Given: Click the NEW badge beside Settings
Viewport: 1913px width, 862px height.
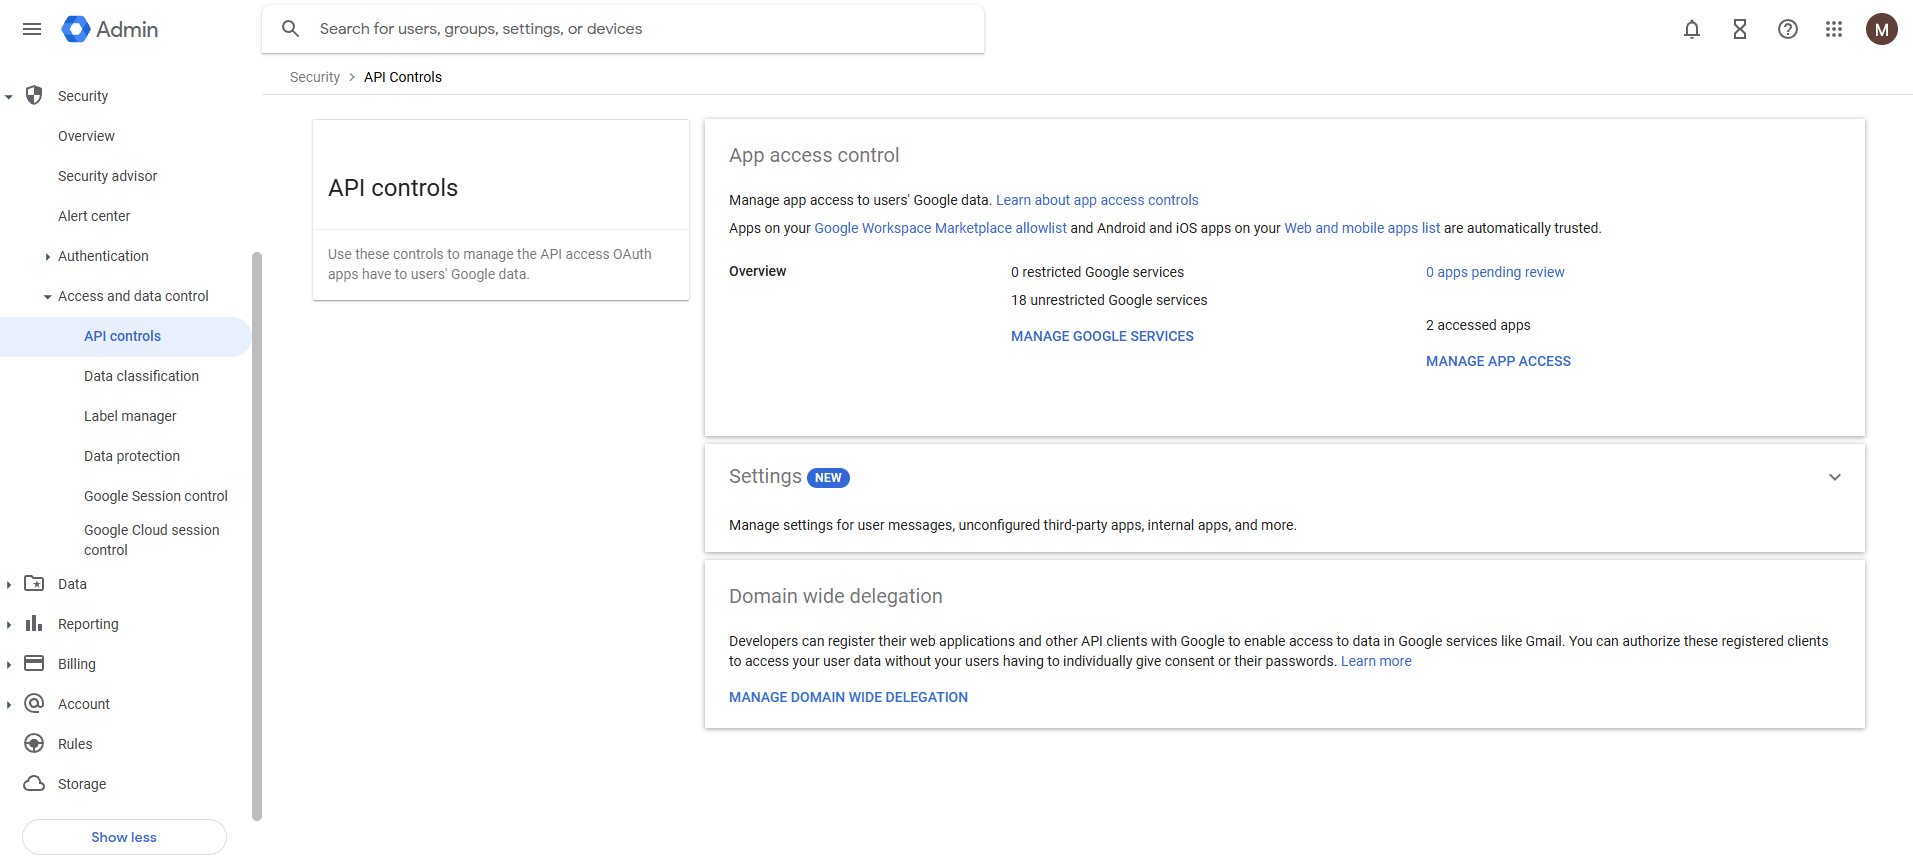Looking at the screenshot, I should click(828, 478).
